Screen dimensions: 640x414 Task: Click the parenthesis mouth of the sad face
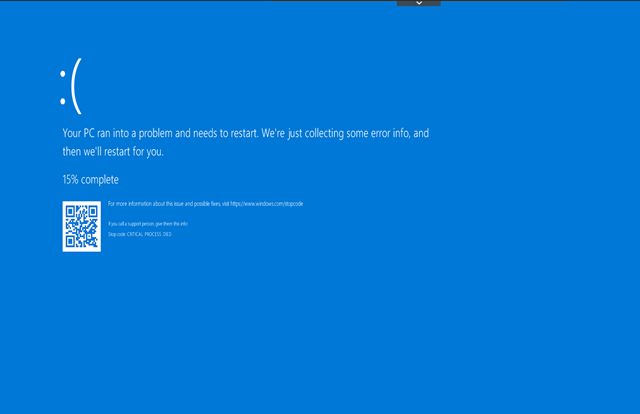click(x=76, y=91)
